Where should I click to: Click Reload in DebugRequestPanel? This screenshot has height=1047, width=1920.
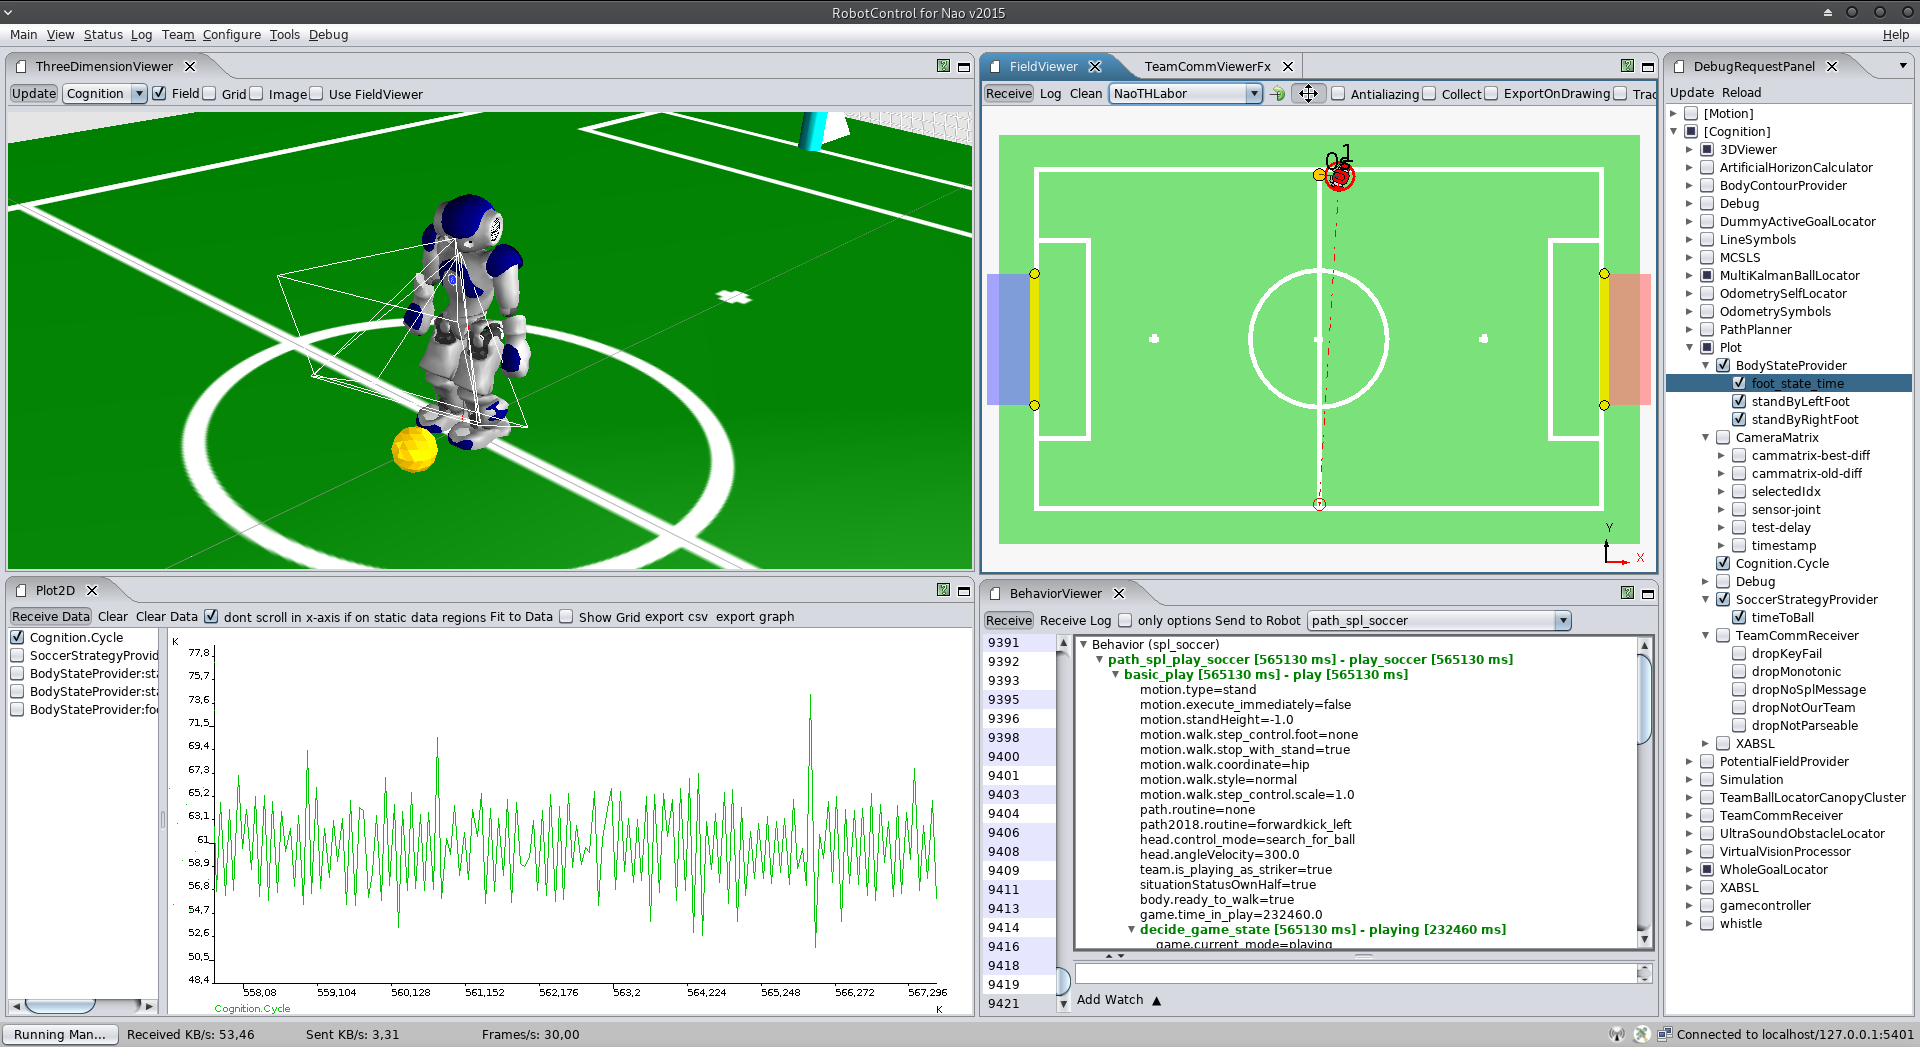click(x=1741, y=93)
